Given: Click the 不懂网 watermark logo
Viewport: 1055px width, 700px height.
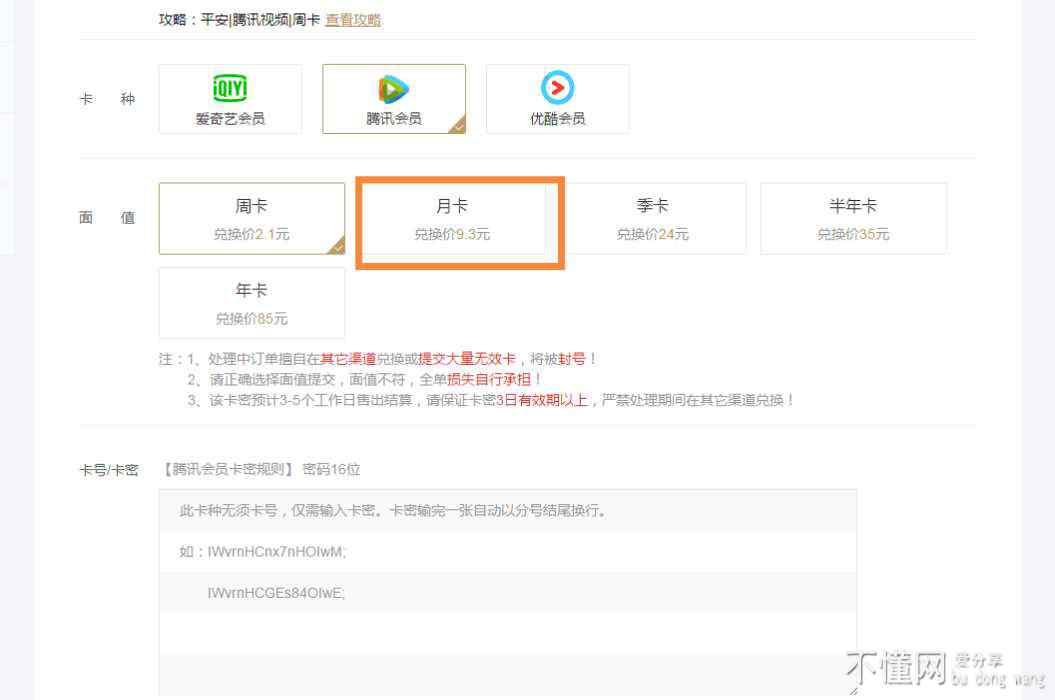Looking at the screenshot, I should tap(895, 668).
